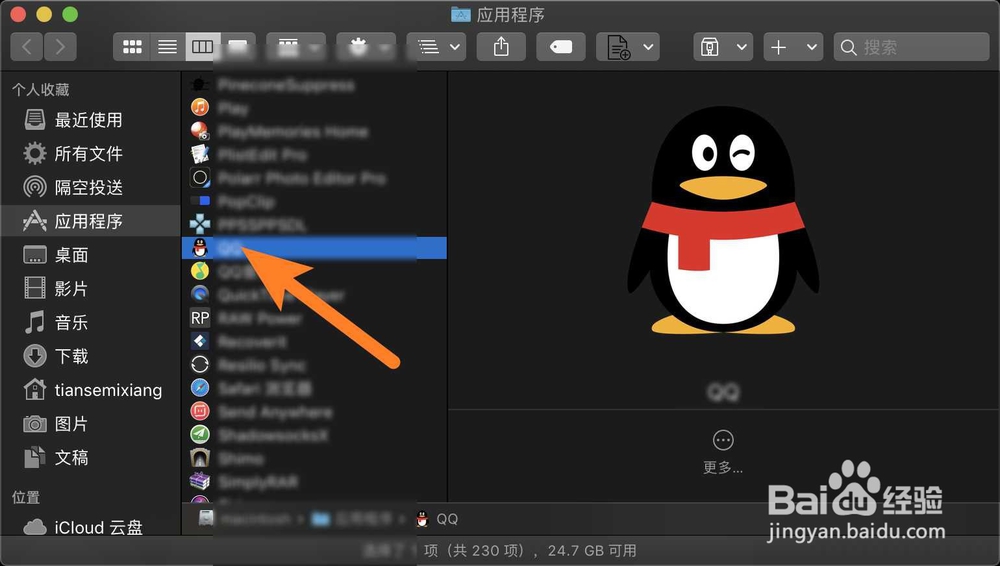The image size is (1000, 566).
Task: Select the QQ音乐 yellow-green note icon
Action: click(x=200, y=271)
